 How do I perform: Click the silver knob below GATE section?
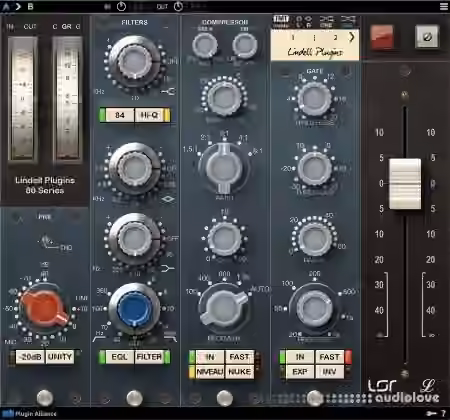[x=314, y=398]
